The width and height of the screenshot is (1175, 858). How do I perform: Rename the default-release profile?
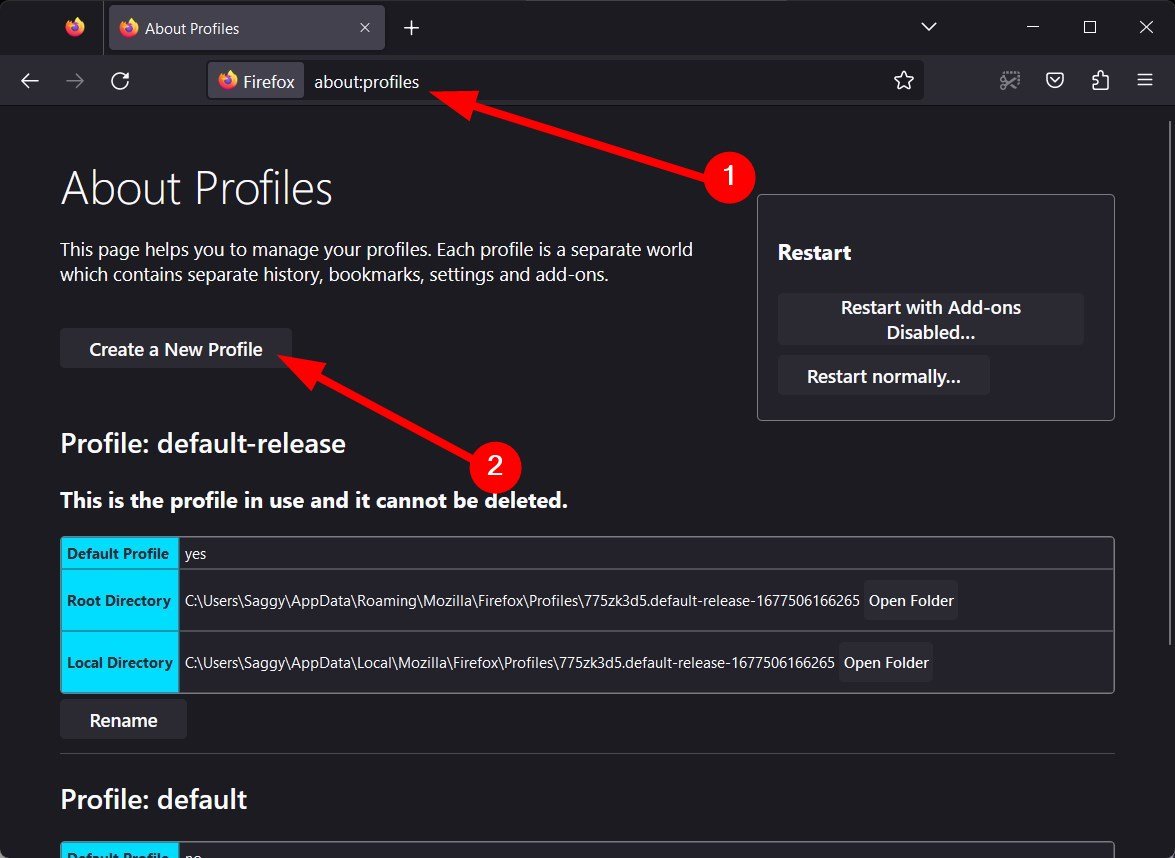click(x=124, y=720)
